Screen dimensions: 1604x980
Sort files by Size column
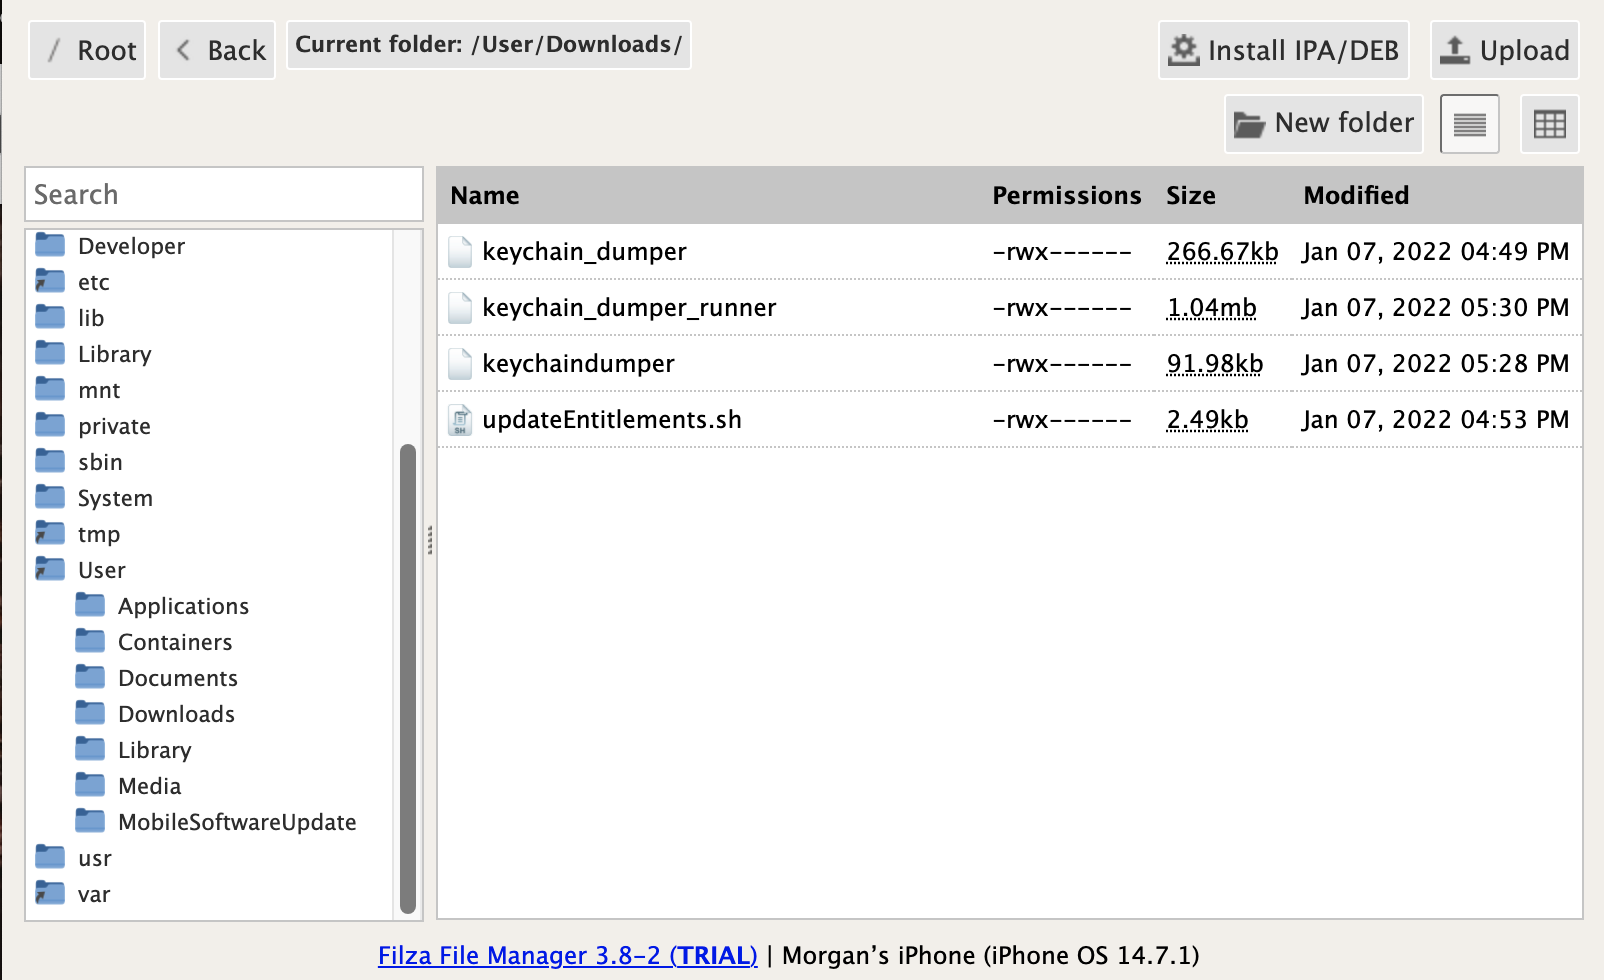tap(1191, 195)
